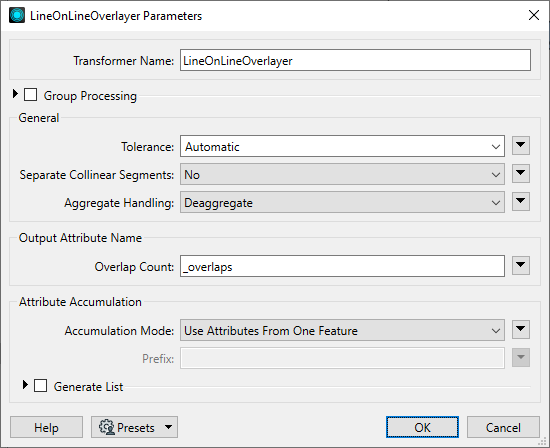Screen dimensions: 550x448
Task: Open Separate Collinear Segments arrow menu button
Action: (x=521, y=174)
